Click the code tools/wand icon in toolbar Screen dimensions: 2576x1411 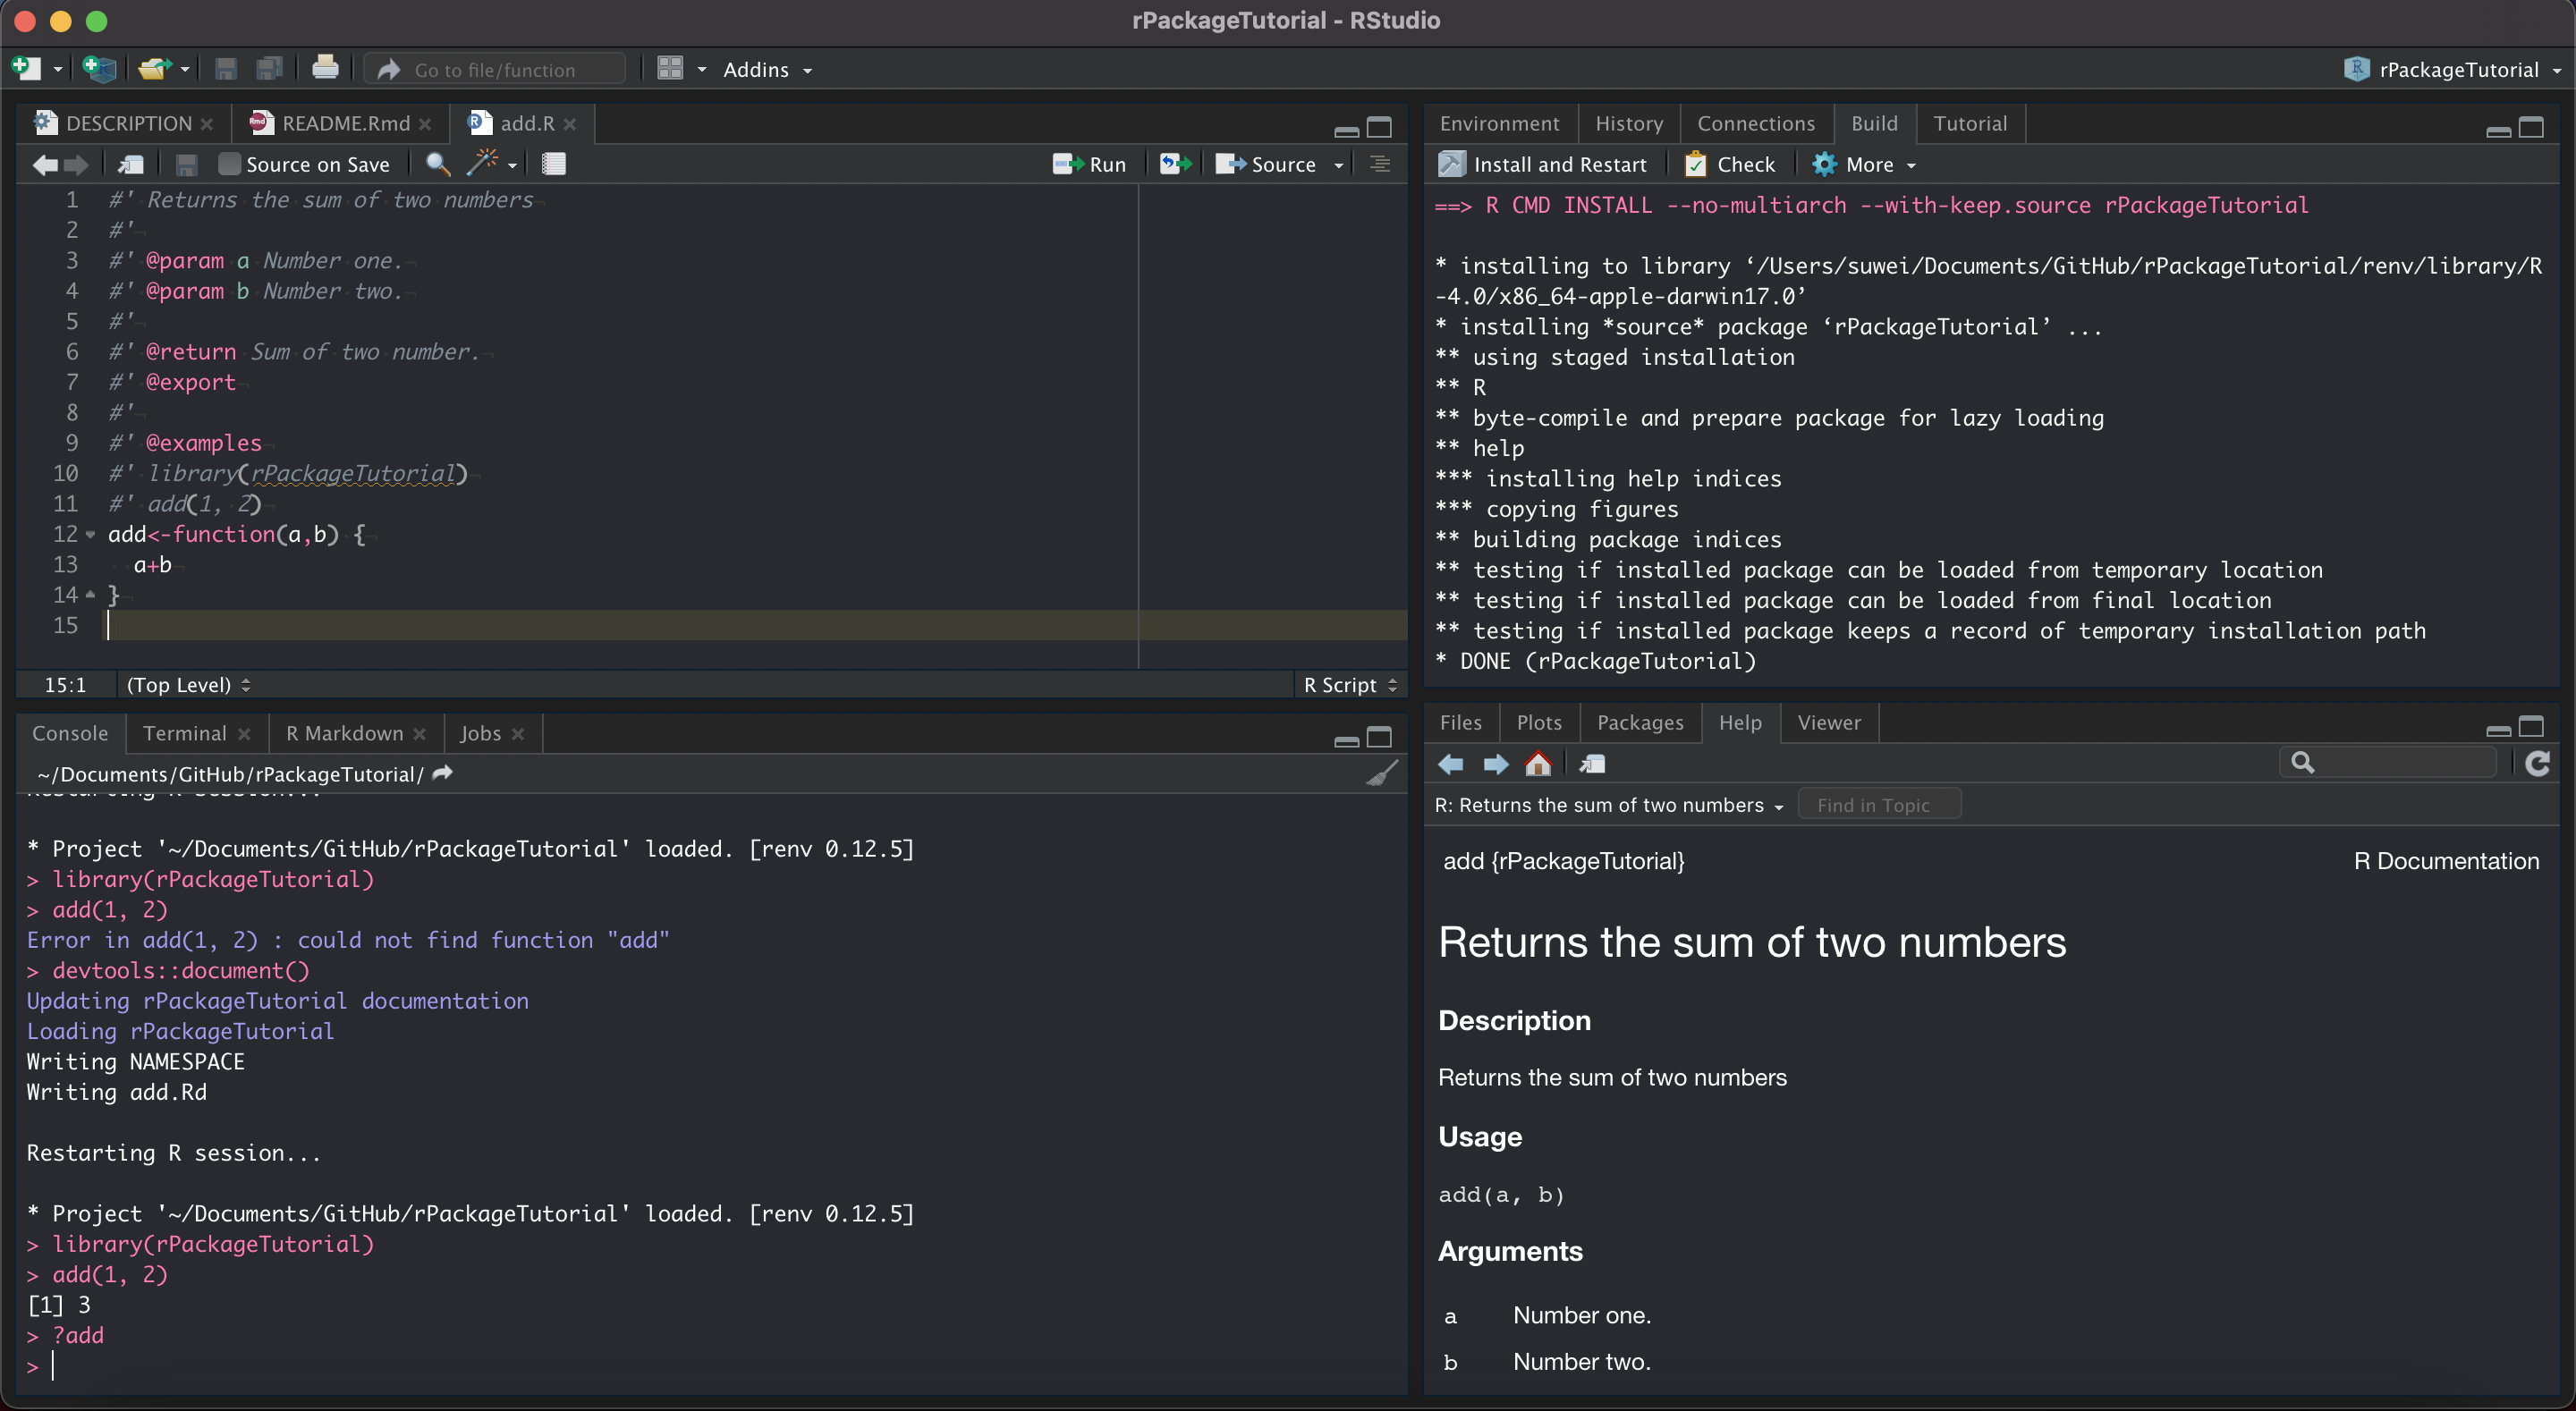point(485,162)
